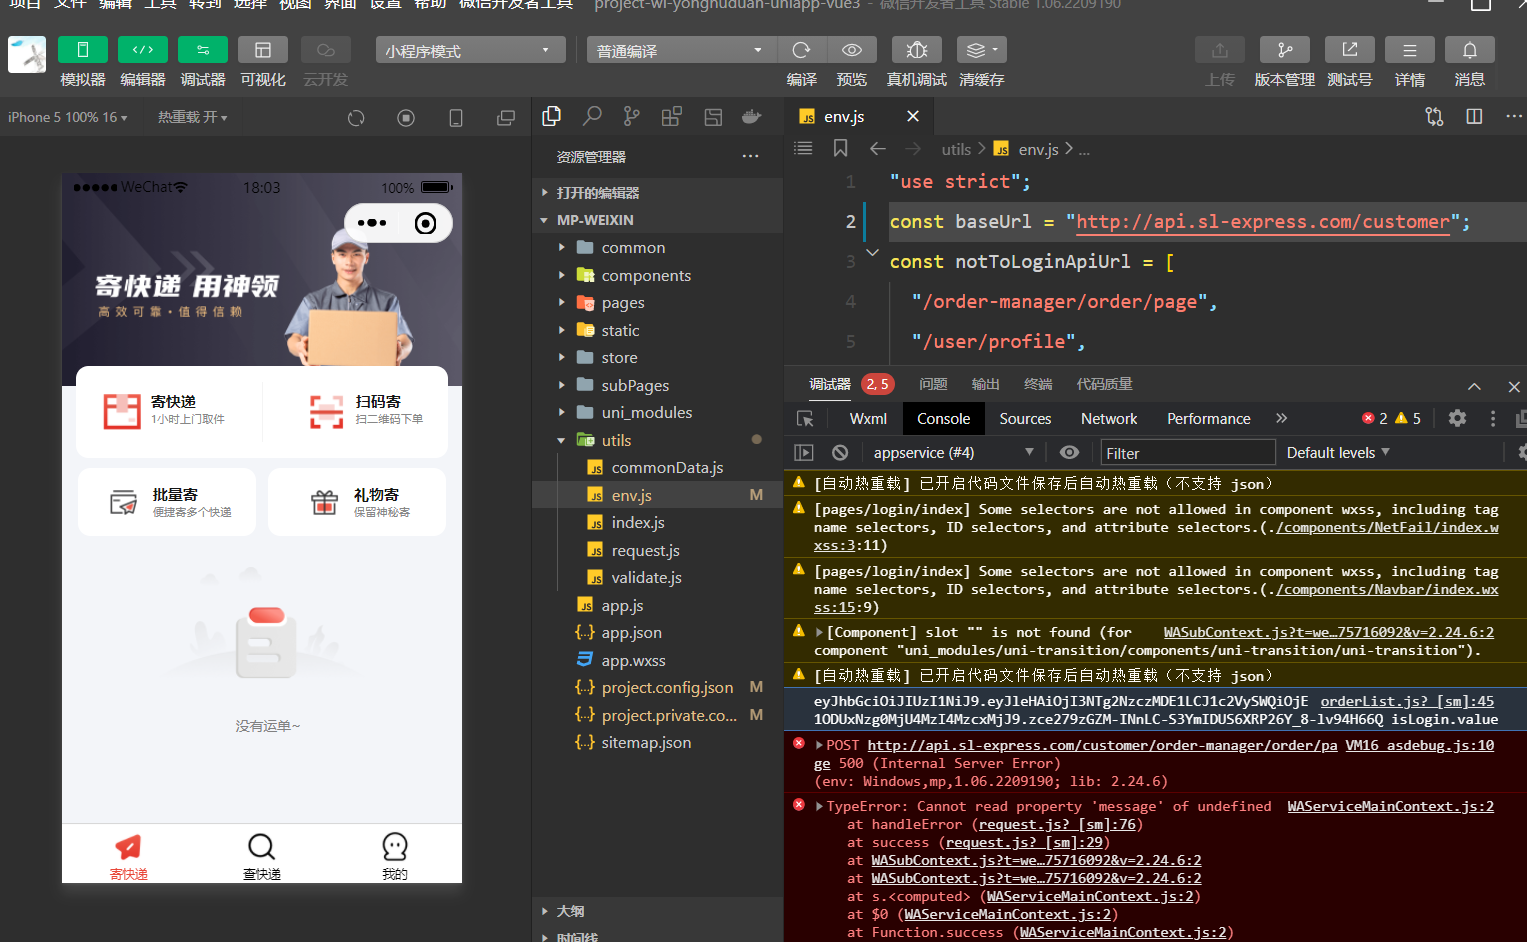Open the Wxml devtools tab

click(x=868, y=419)
